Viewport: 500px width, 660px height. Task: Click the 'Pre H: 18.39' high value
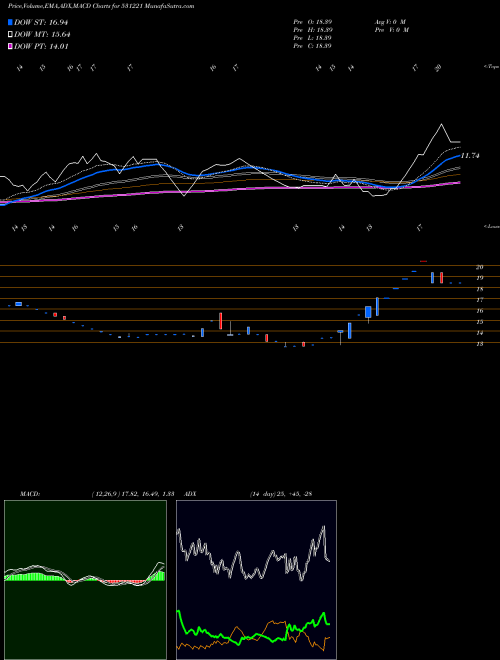point(313,30)
